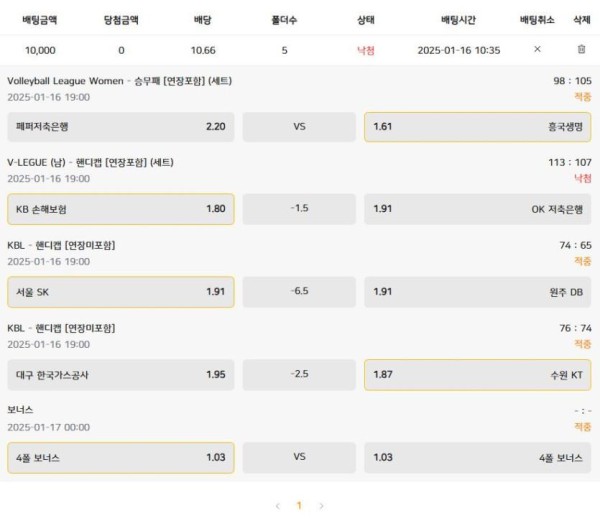This screenshot has width=600, height=521.
Task: Select 대구 한국가스공사 1.95 odds box
Action: pyautogui.click(x=121, y=375)
